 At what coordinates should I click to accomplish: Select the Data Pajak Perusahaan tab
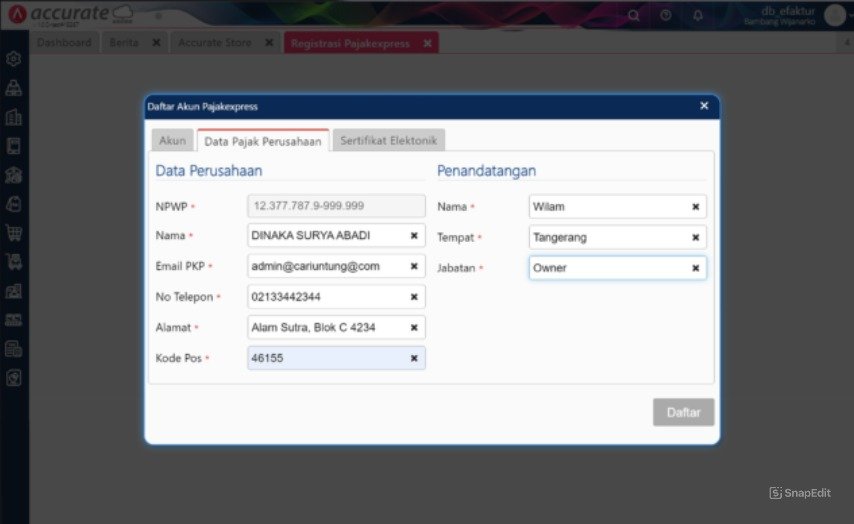tap(263, 141)
